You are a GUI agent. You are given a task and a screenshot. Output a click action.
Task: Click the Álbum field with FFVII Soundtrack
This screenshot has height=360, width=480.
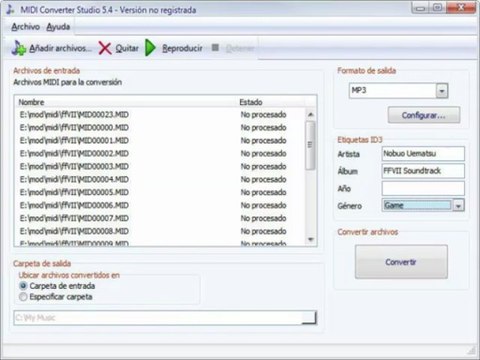(423, 171)
